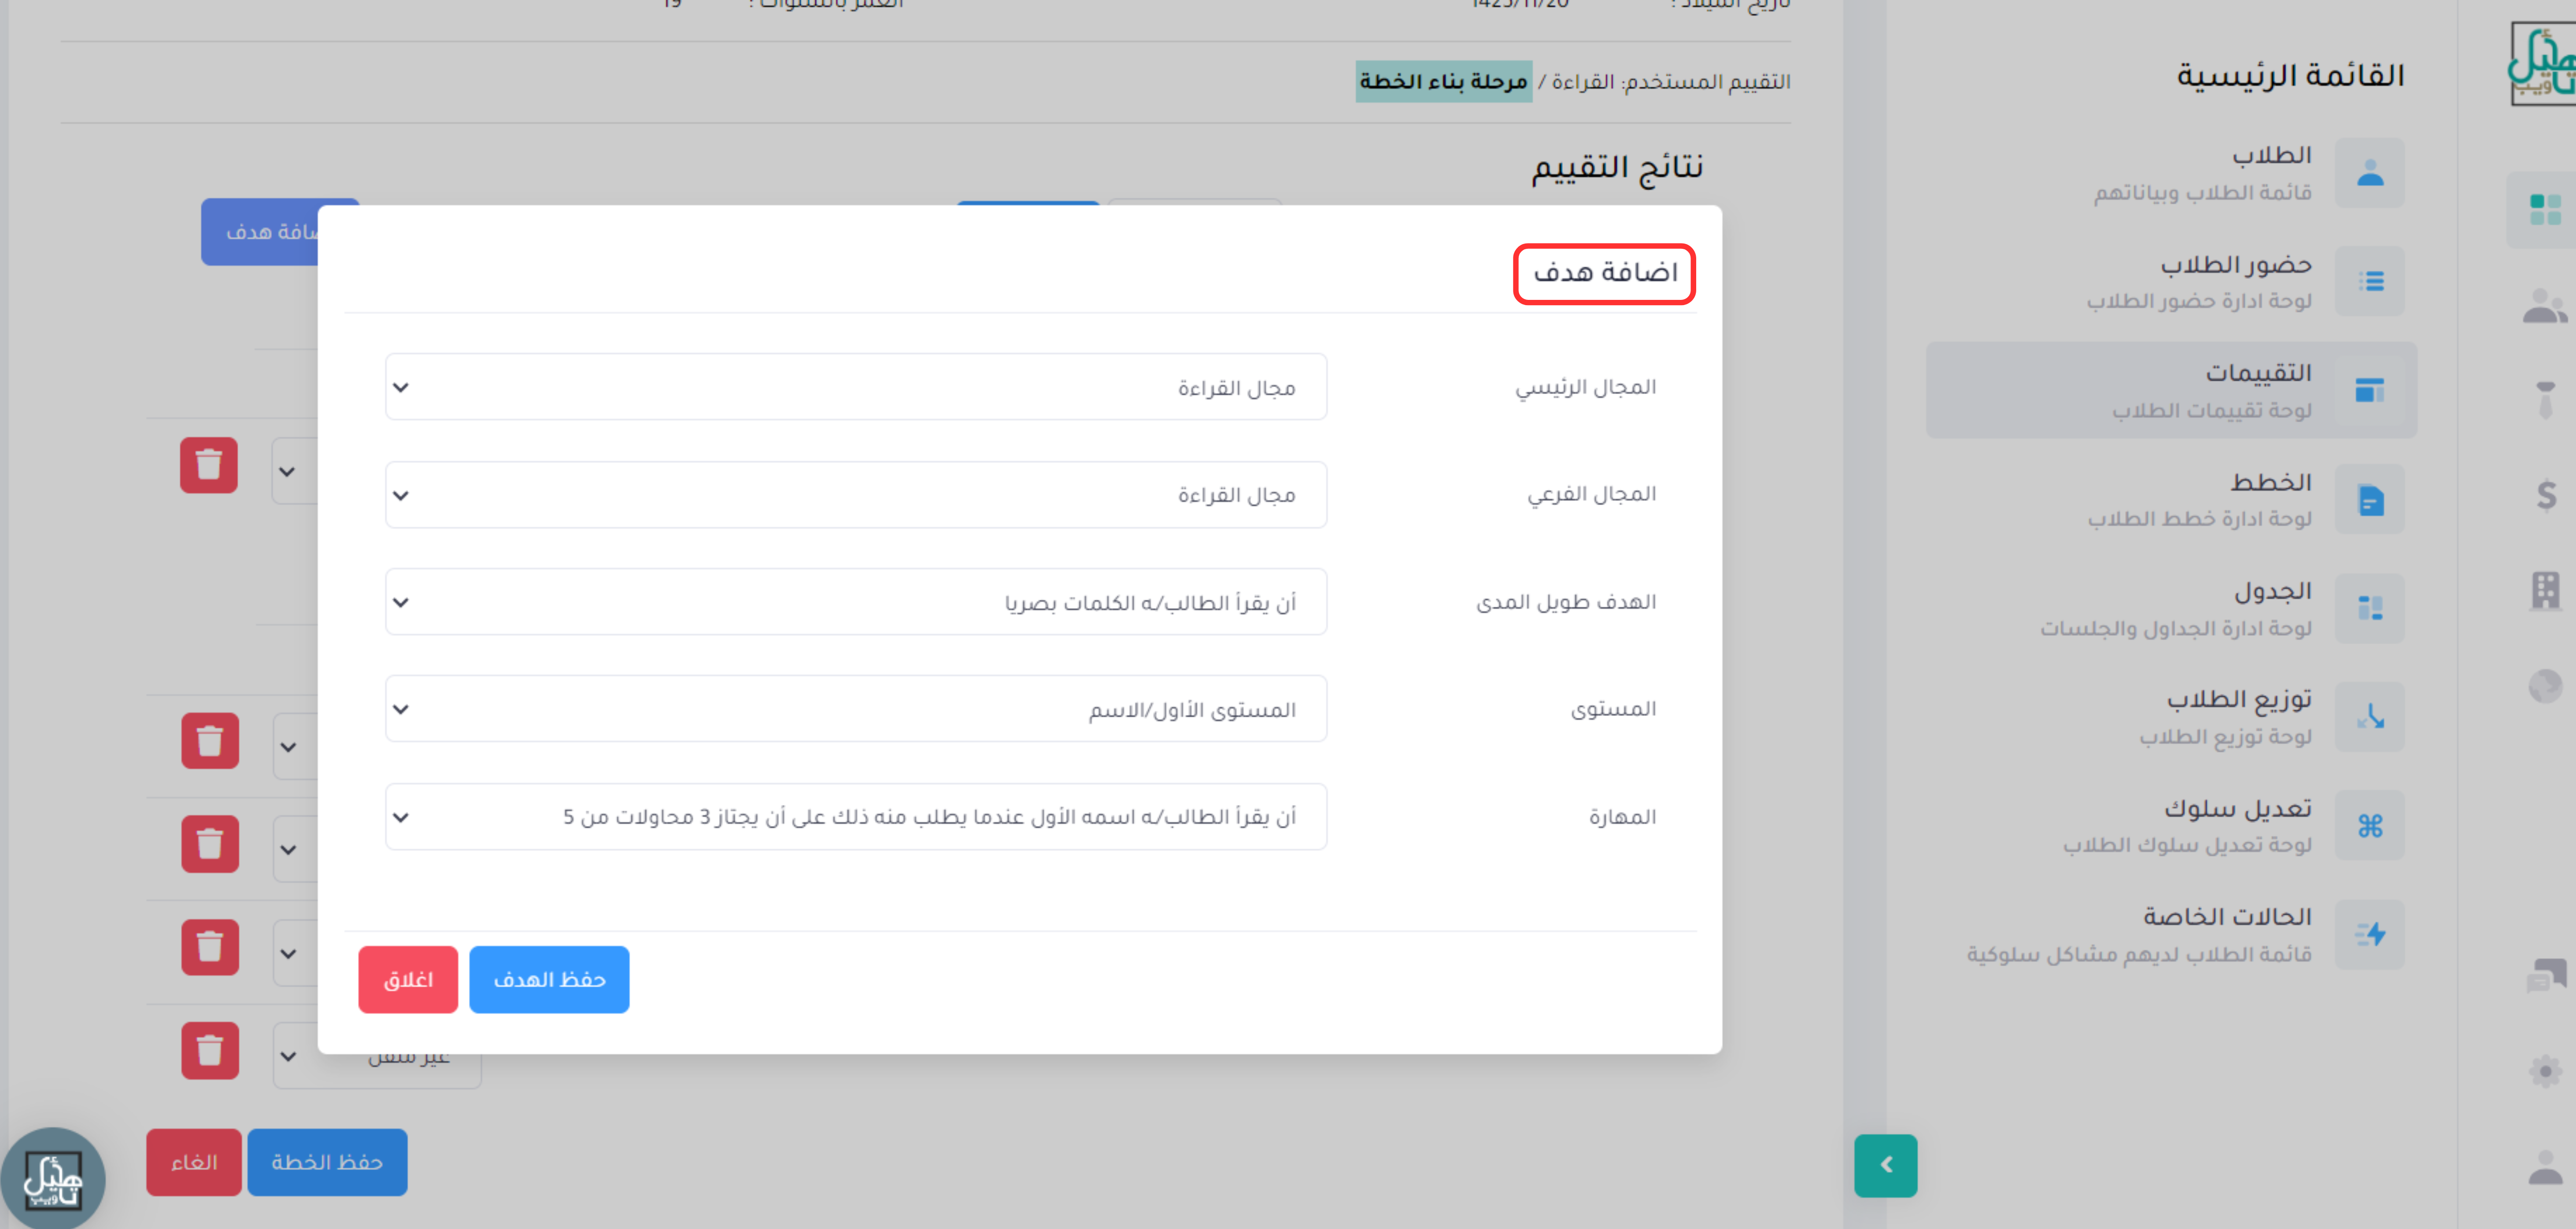Image resolution: width=2576 pixels, height=1229 pixels.
Task: Click حفظ الخطة button
Action: 327,1162
